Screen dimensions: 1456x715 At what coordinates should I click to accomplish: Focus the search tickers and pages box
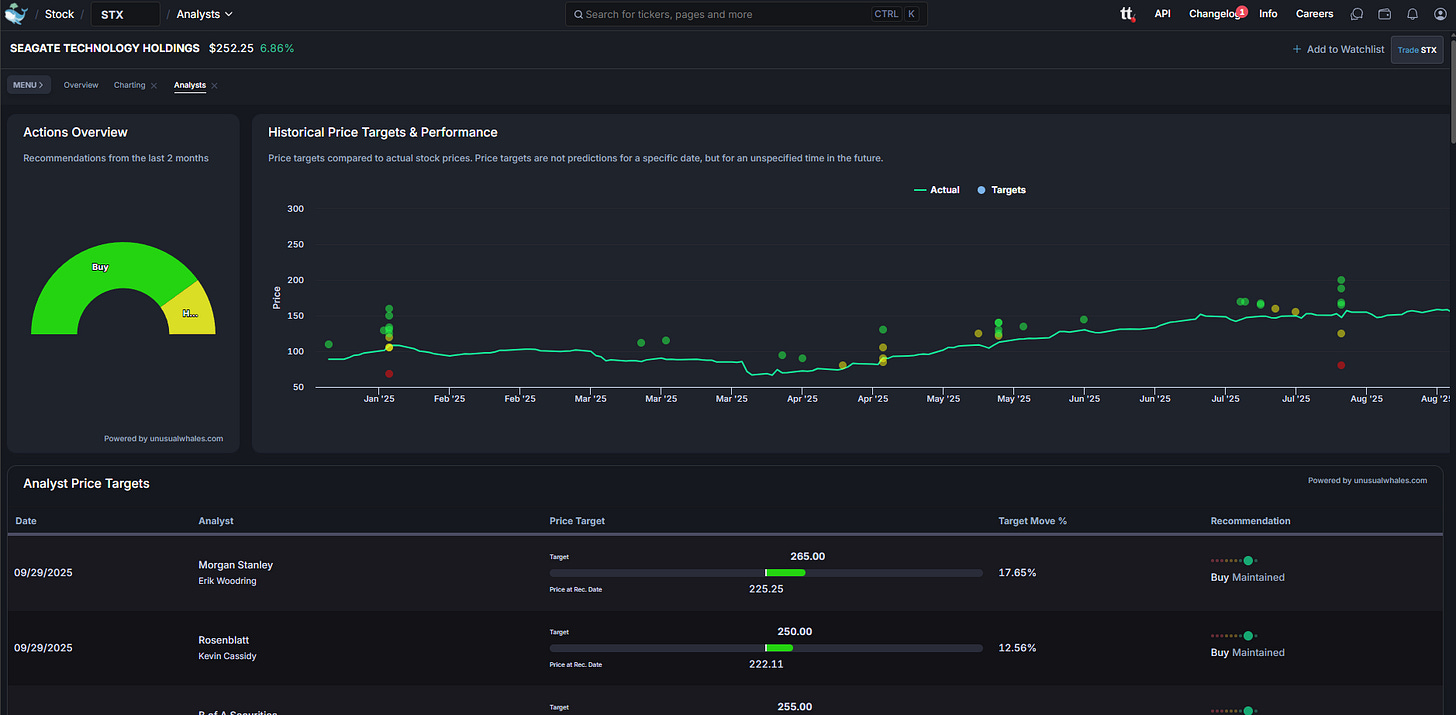coord(745,14)
